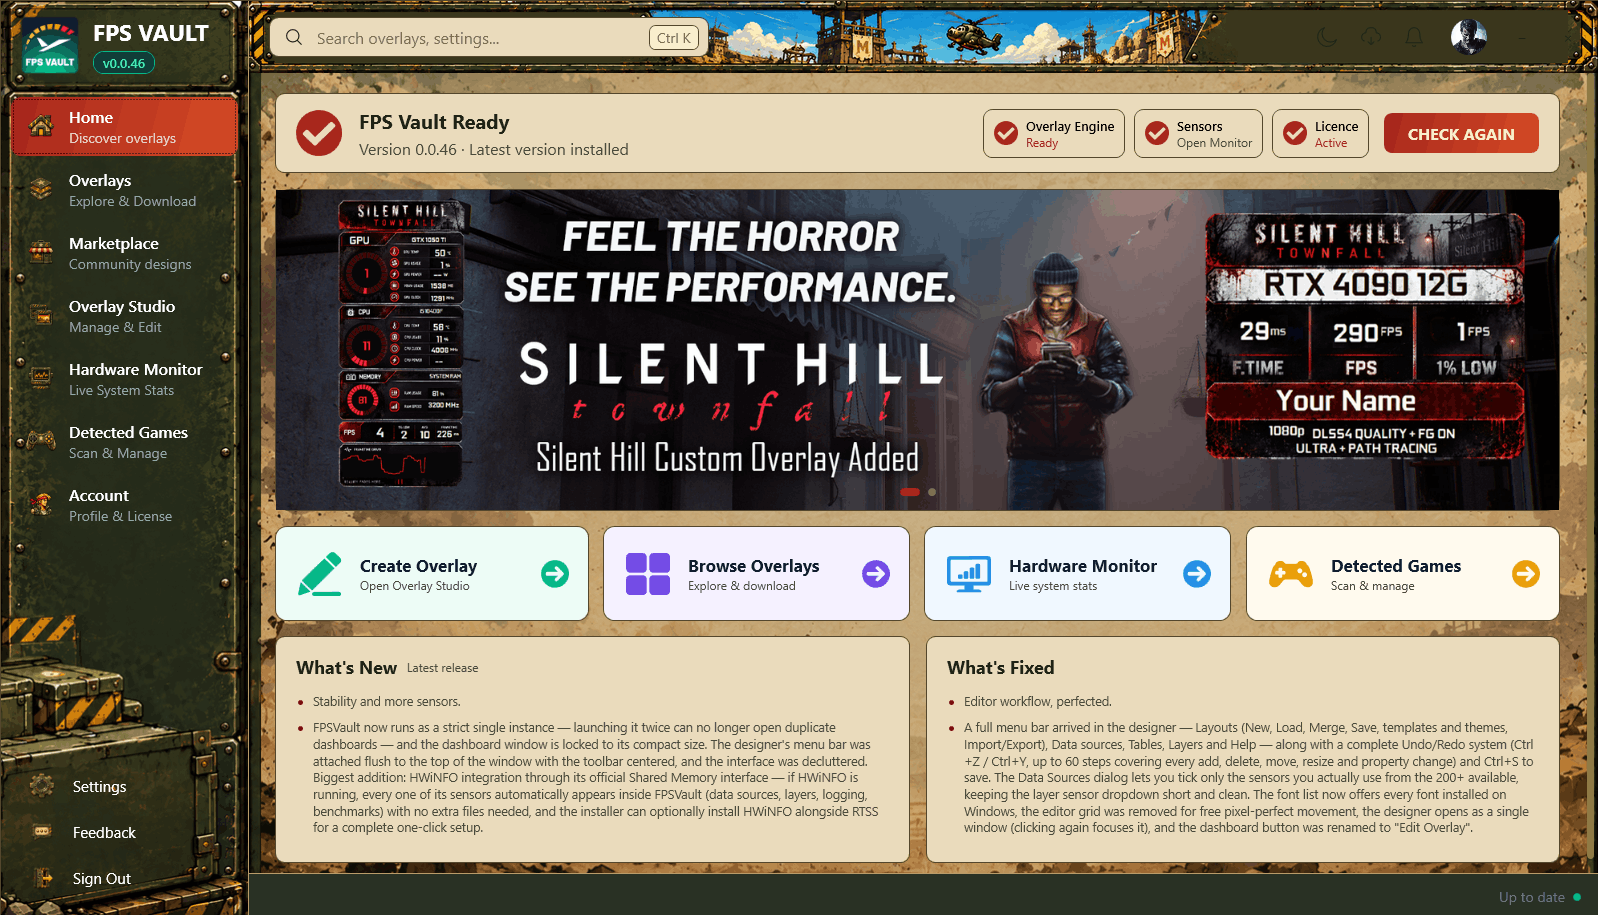
Task: Click the orange gamepad Detected Games icon
Action: pyautogui.click(x=1291, y=574)
